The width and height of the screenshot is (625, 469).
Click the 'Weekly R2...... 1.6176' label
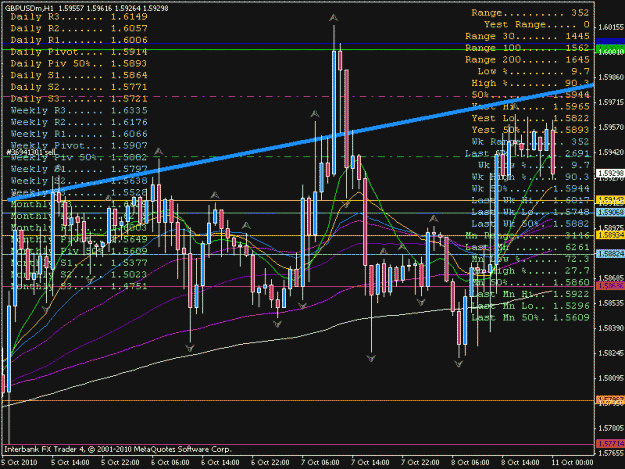coord(79,122)
